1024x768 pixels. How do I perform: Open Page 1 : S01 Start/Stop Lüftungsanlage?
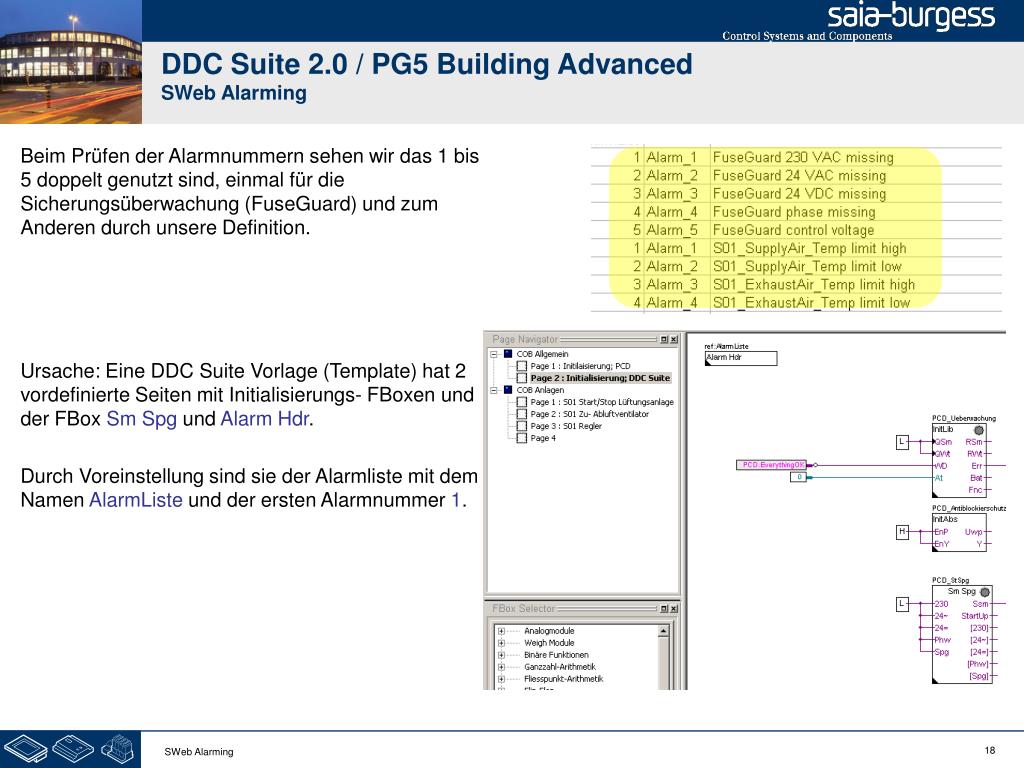[601, 402]
